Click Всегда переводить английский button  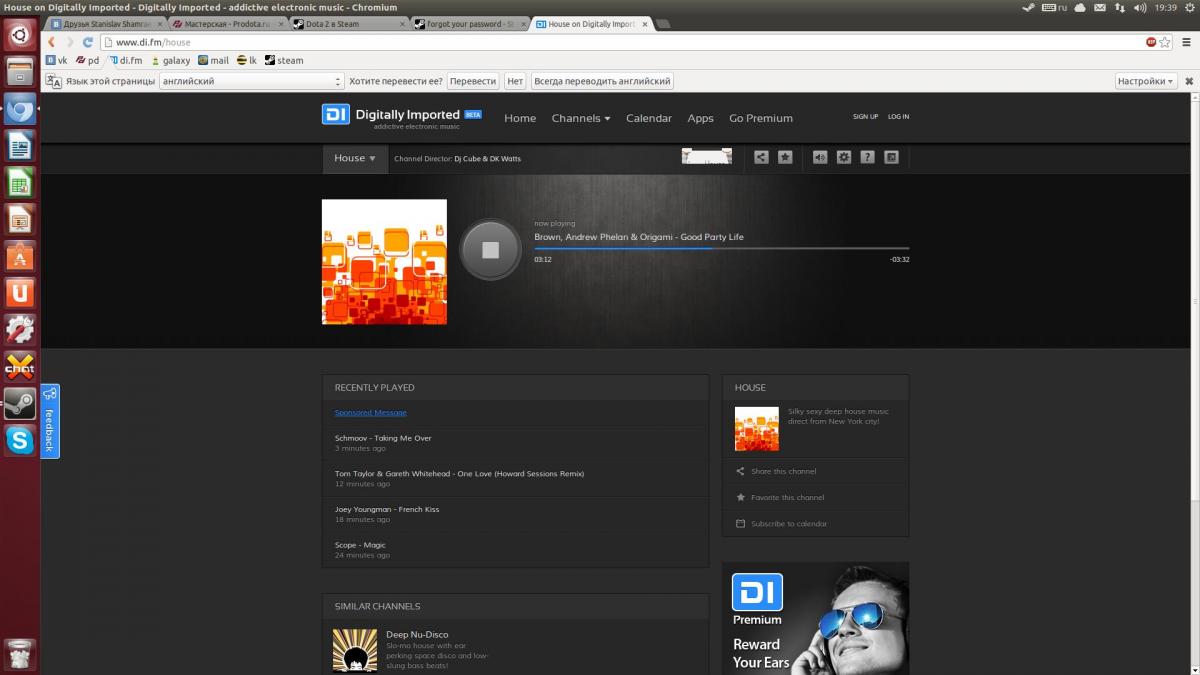coord(601,81)
